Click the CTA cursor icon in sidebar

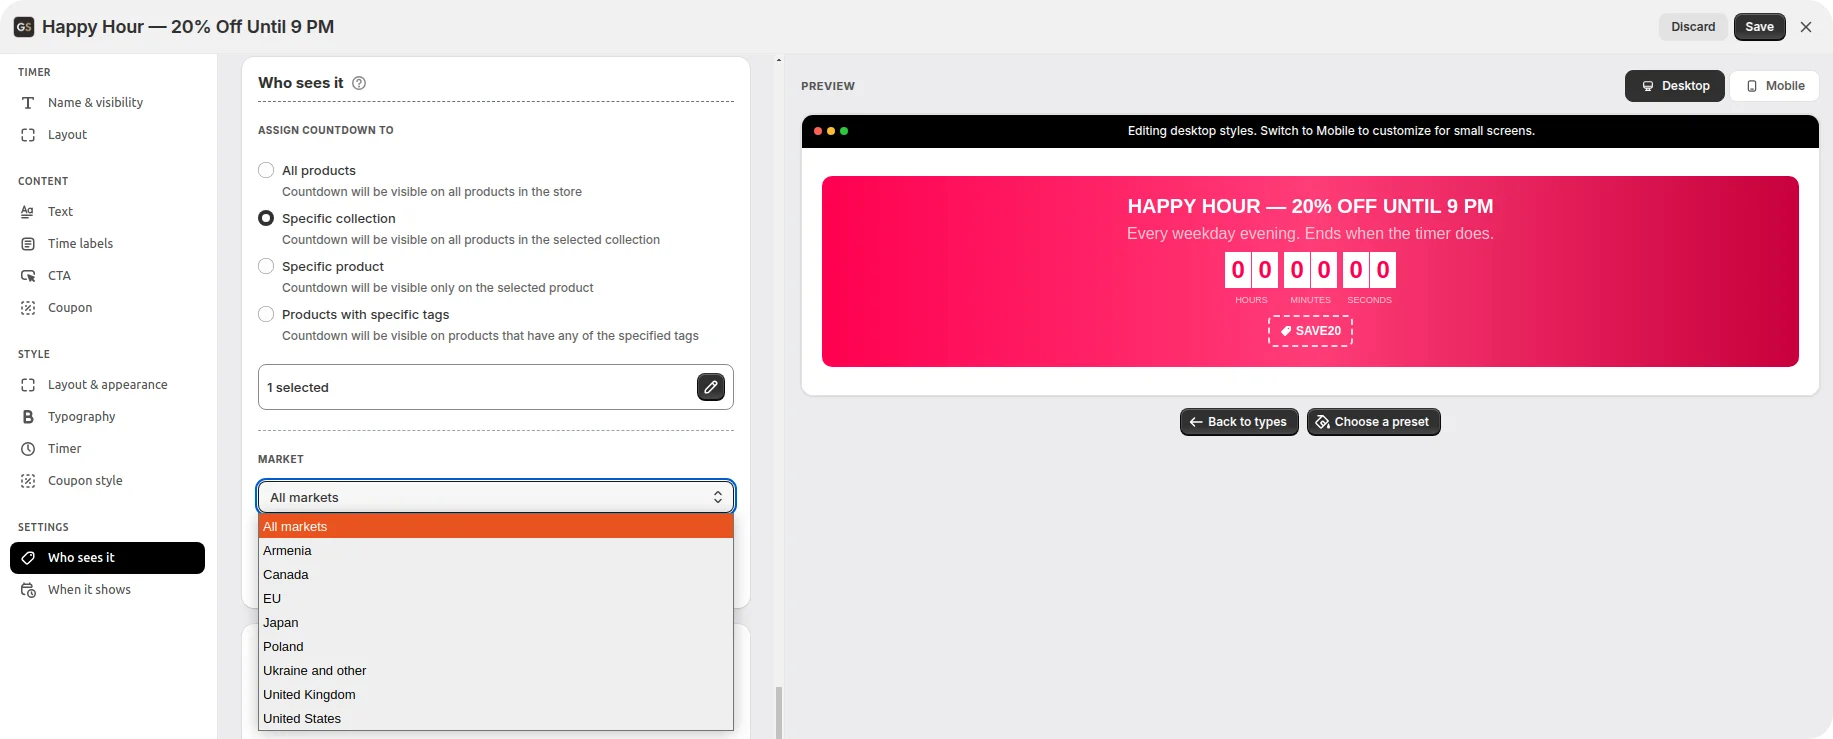[x=28, y=276]
